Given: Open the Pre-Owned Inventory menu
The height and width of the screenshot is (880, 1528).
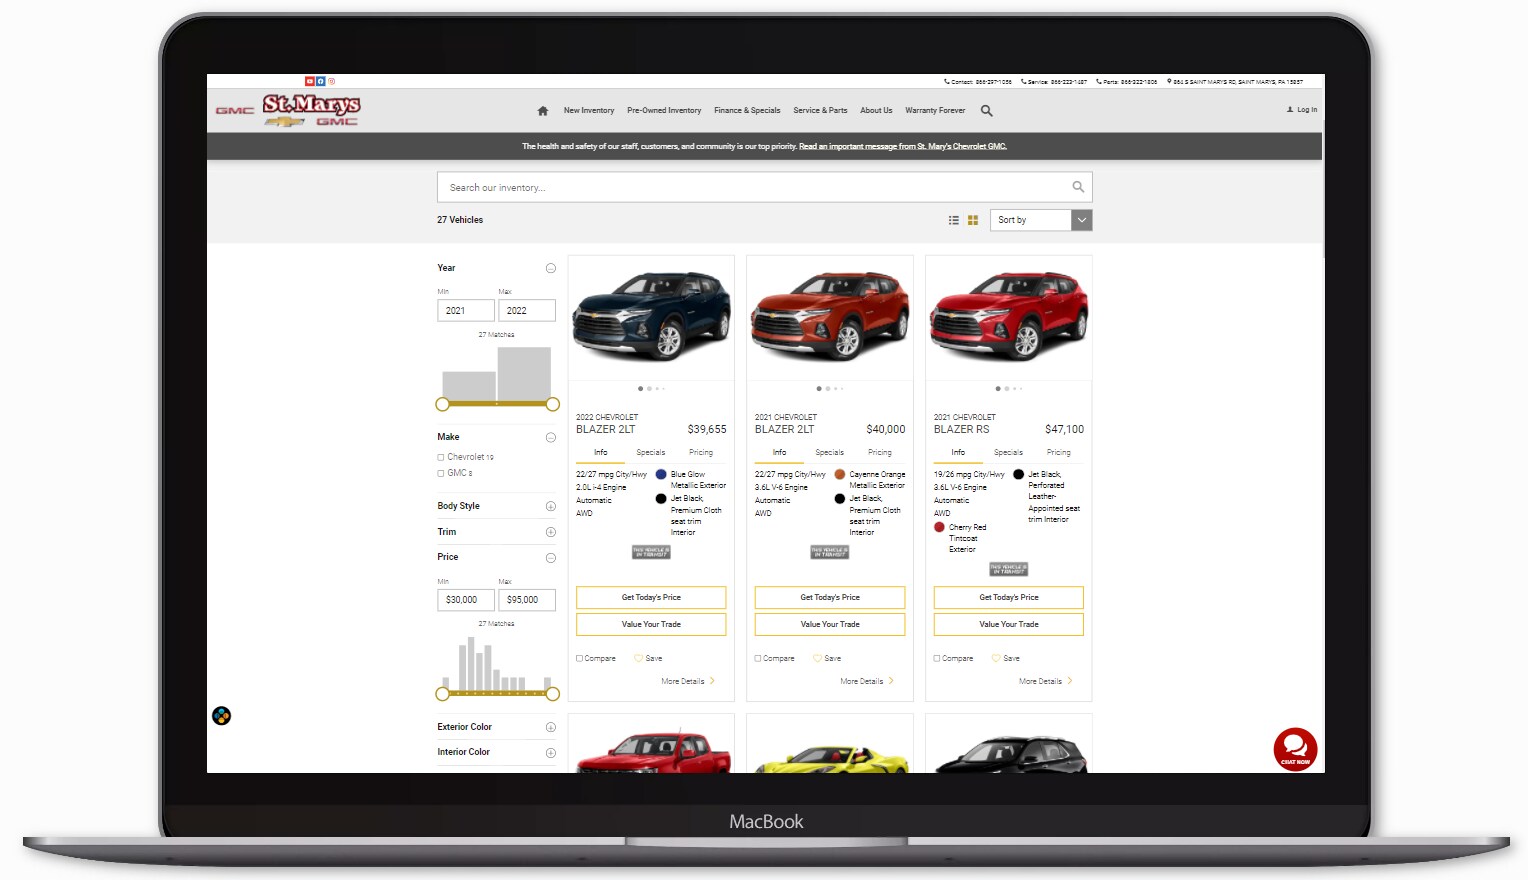Looking at the screenshot, I should click(664, 111).
